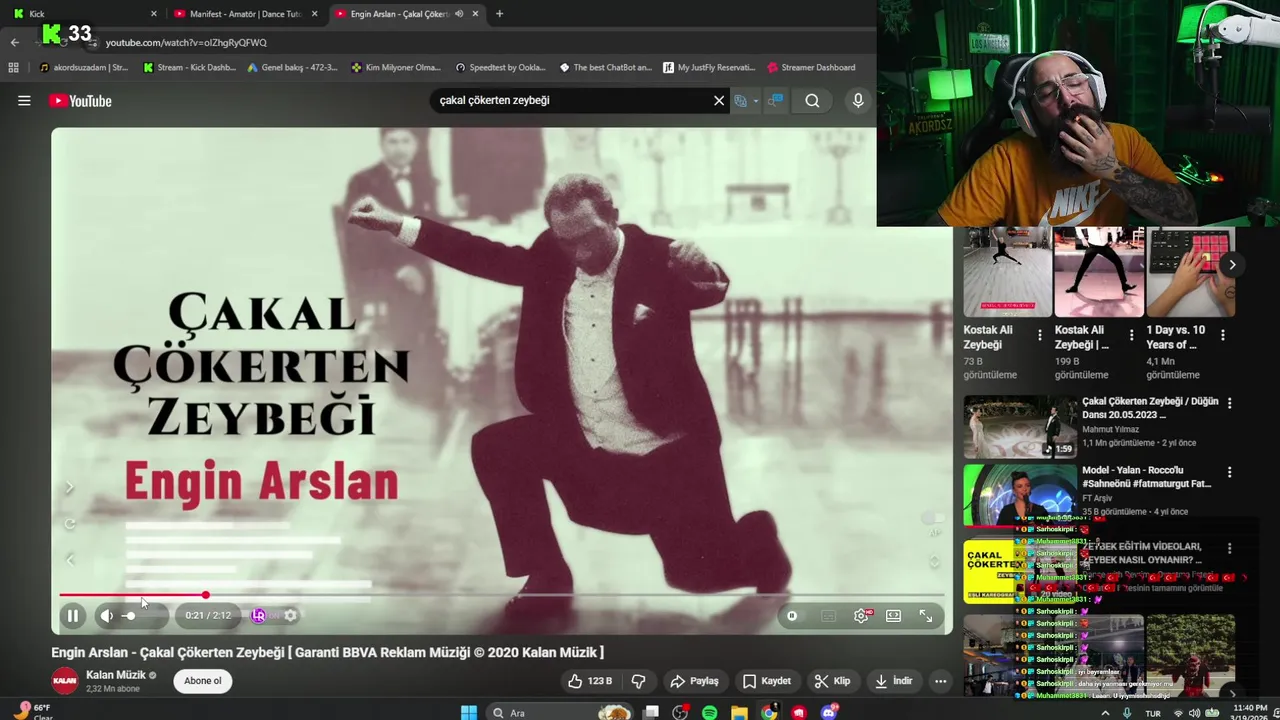Open the apps grid in bookmarks bar

tap(13, 68)
